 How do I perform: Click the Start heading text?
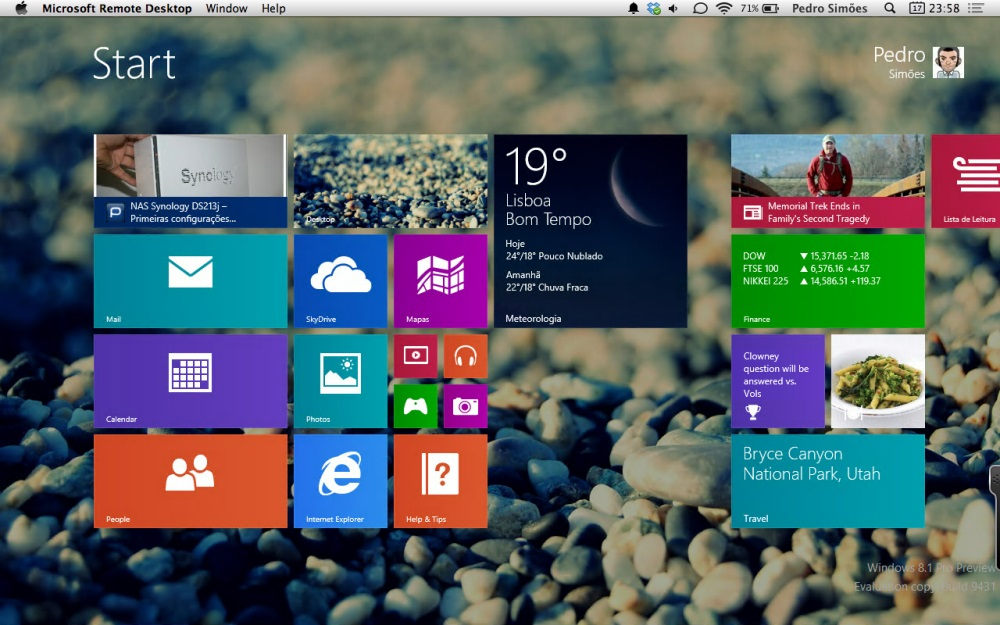click(x=134, y=64)
